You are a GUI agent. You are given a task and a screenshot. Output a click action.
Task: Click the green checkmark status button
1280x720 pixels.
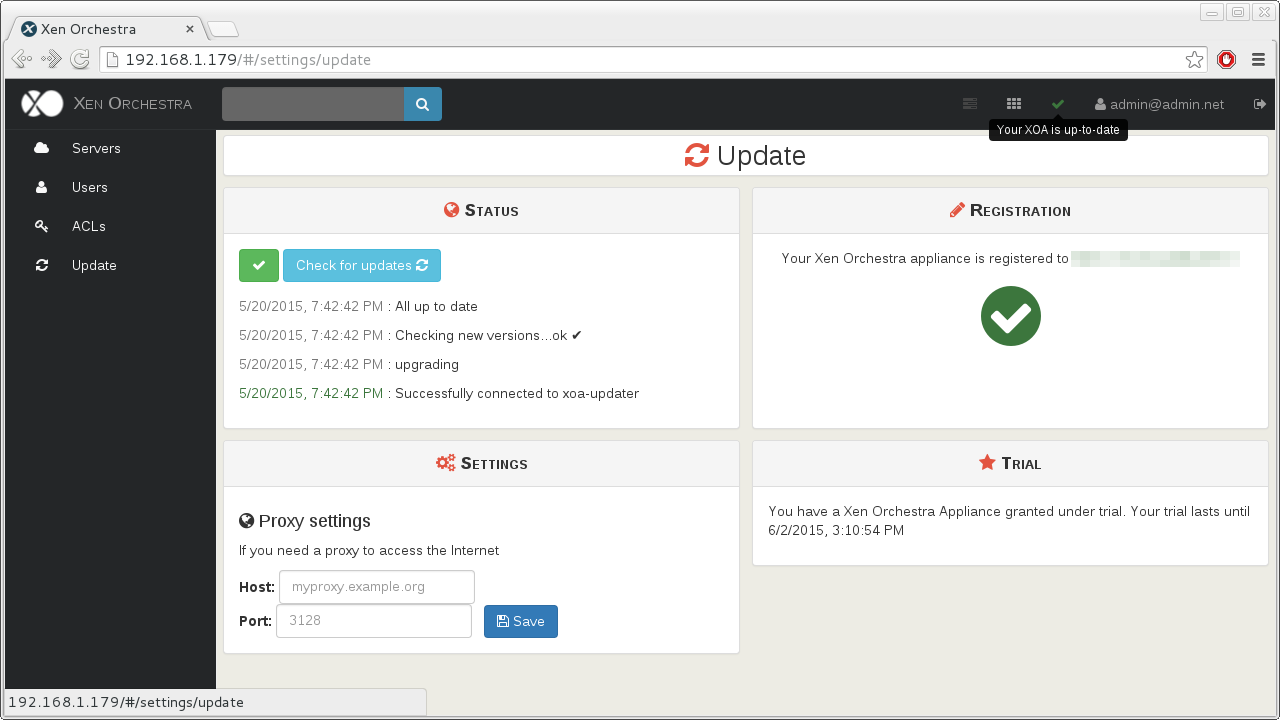(x=259, y=266)
